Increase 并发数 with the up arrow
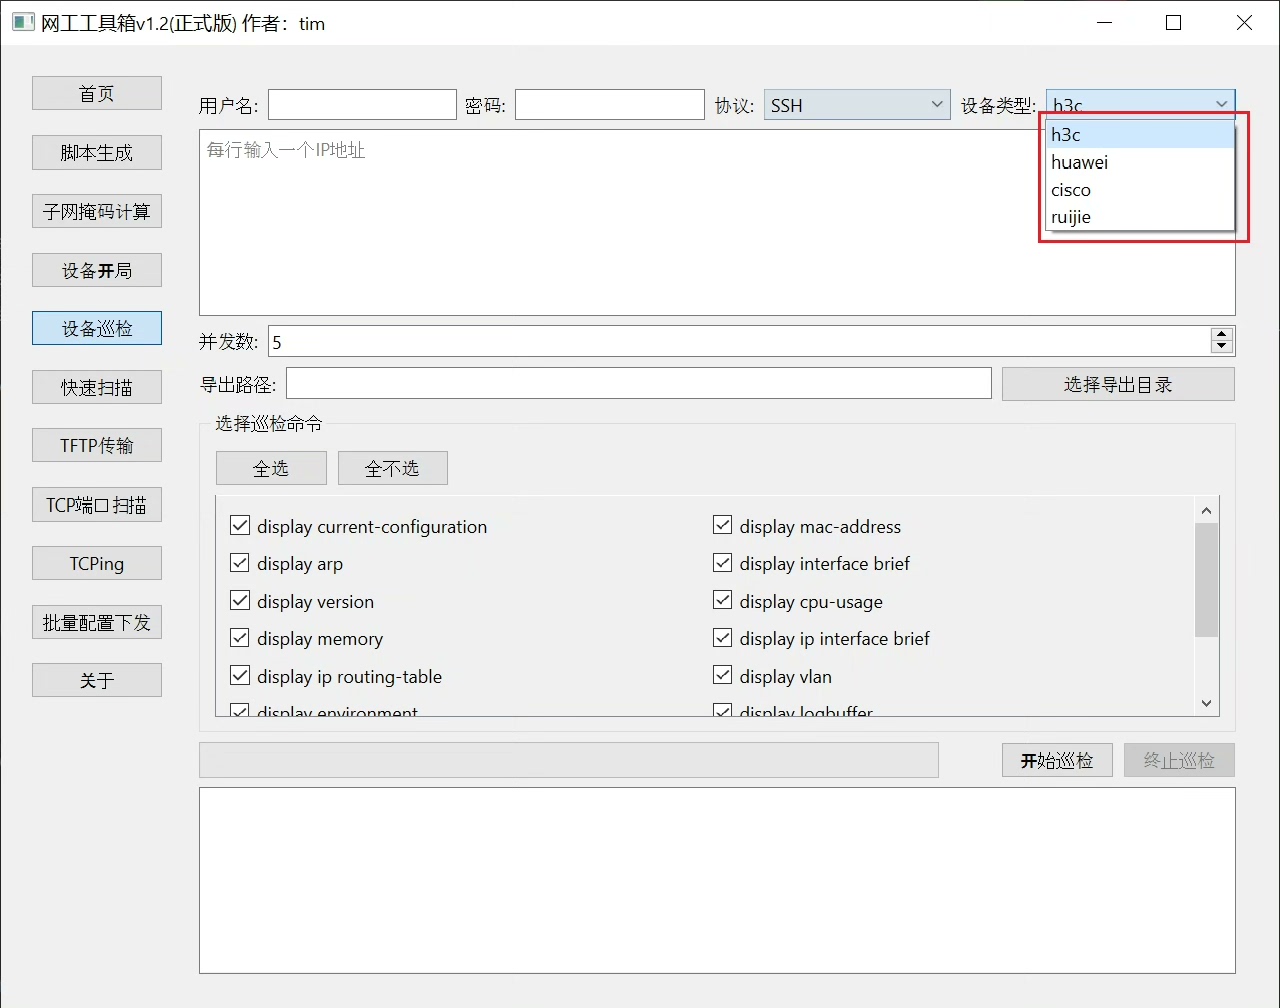The height and width of the screenshot is (1008, 1280). click(1222, 335)
